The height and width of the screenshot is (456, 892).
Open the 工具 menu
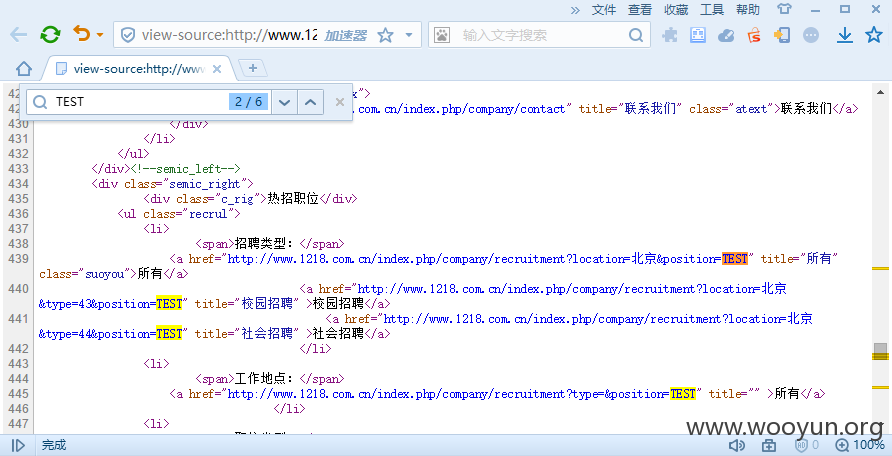[712, 10]
